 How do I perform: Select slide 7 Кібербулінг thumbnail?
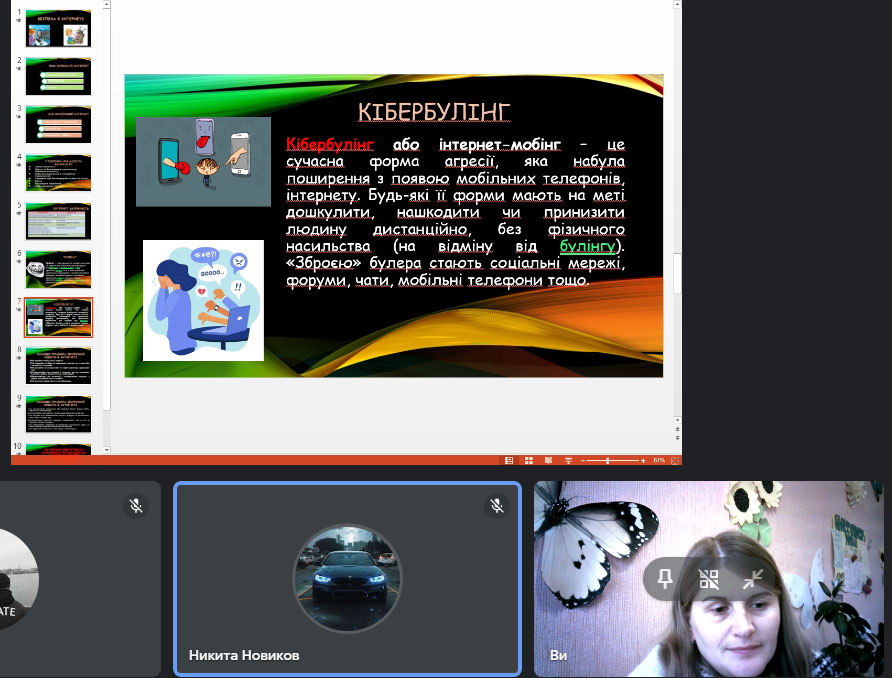coord(58,317)
